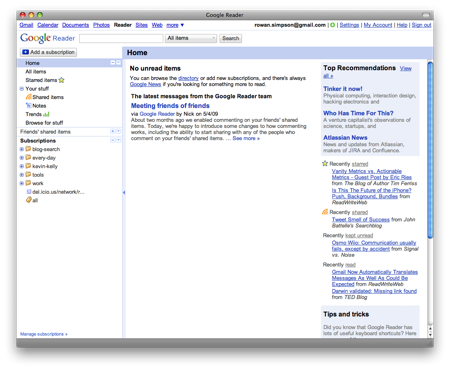Viewport: 450px width, 370px height.
Task: Click the kevin-kelly folder icon
Action: pos(28,166)
